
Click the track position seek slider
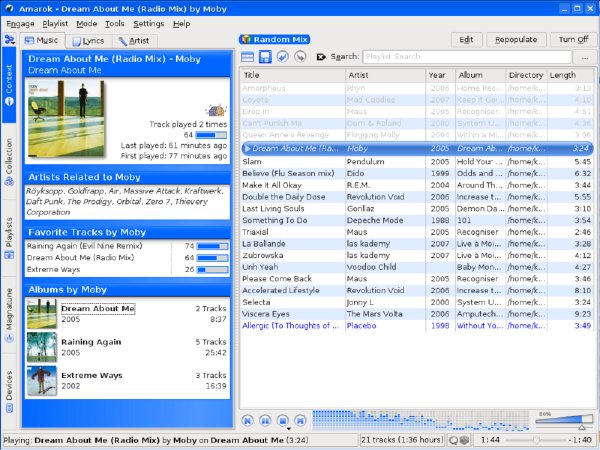tap(535, 440)
